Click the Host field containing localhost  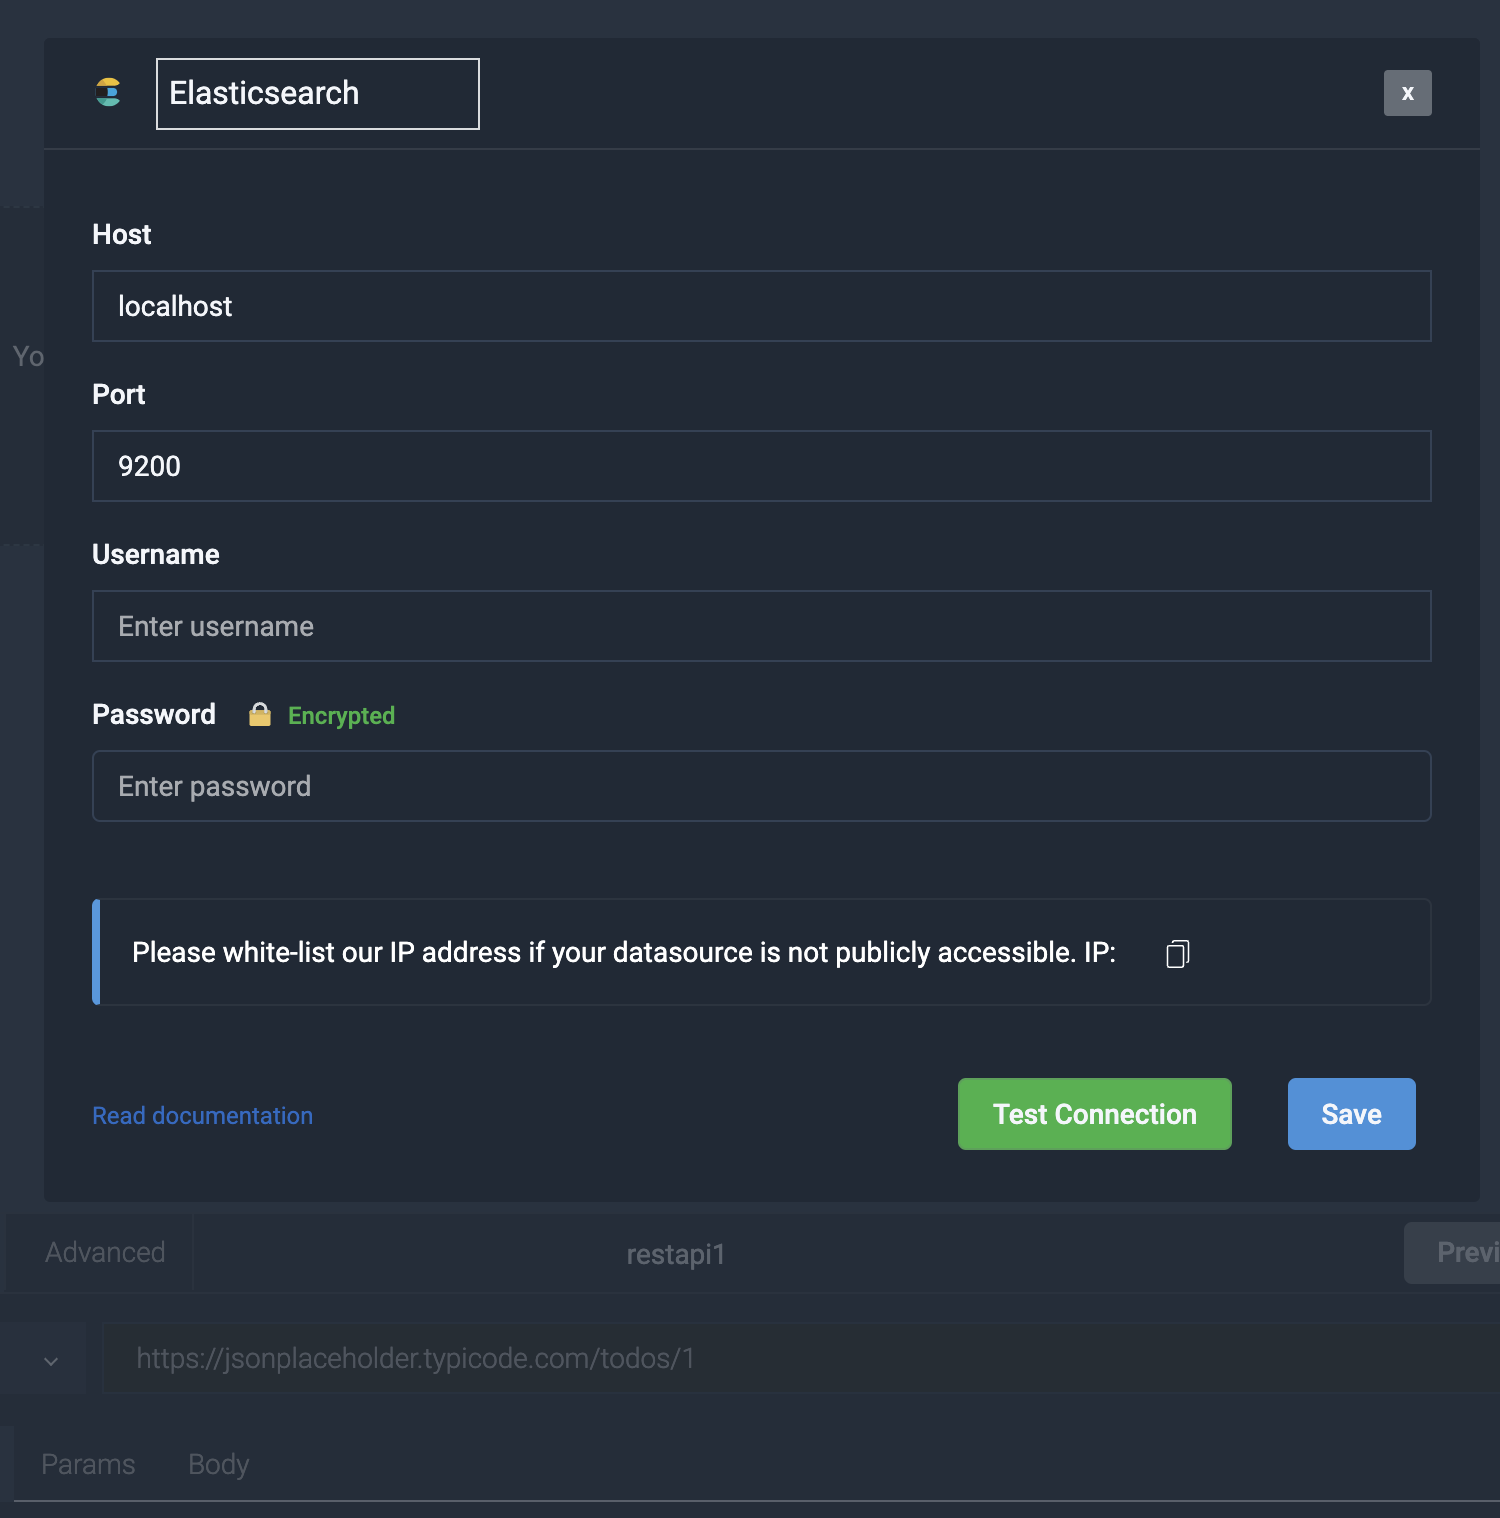761,306
